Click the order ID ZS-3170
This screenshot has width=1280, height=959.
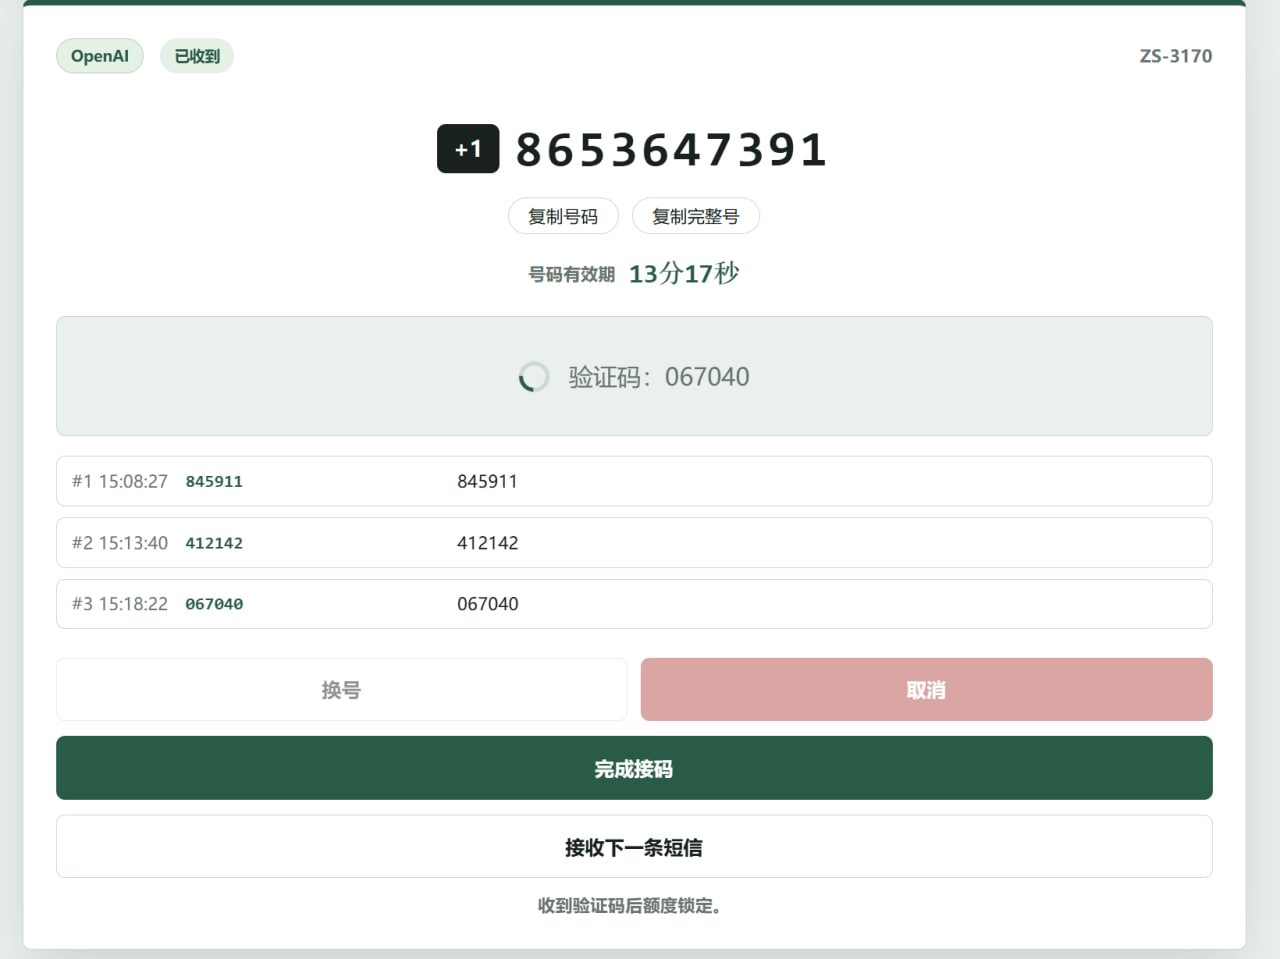[1176, 56]
